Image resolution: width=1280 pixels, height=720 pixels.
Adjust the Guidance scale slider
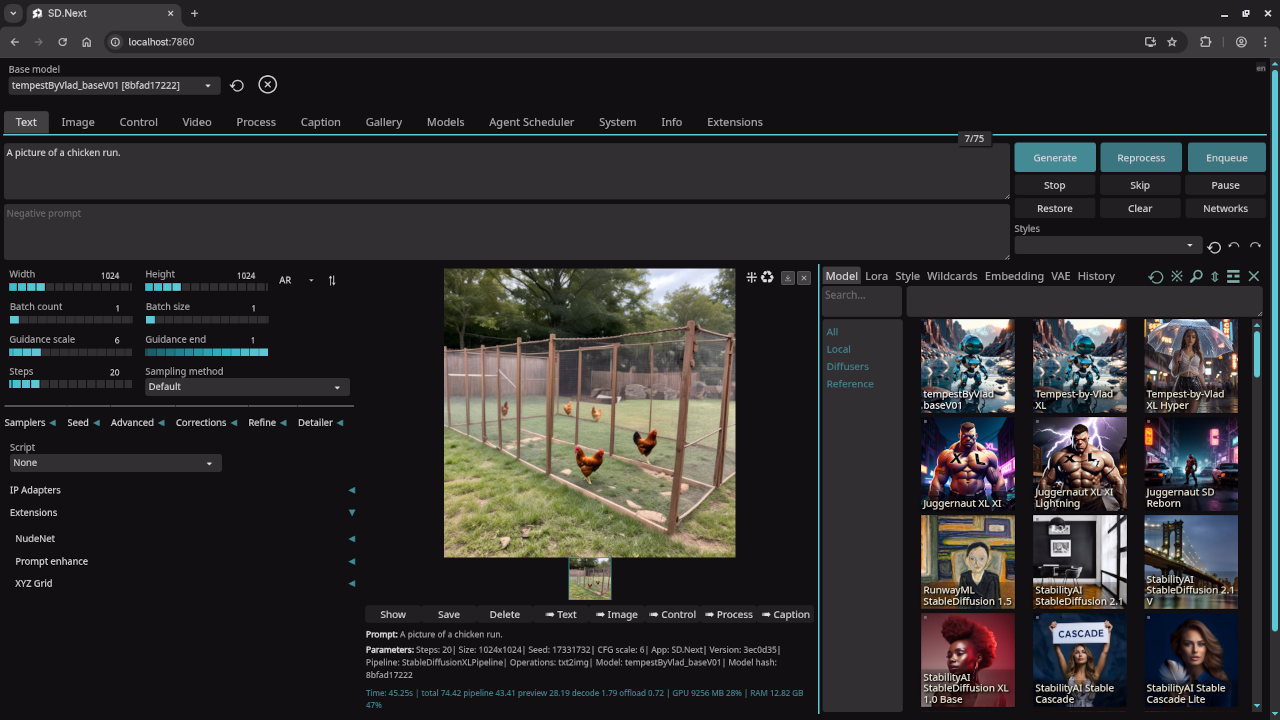(70, 352)
